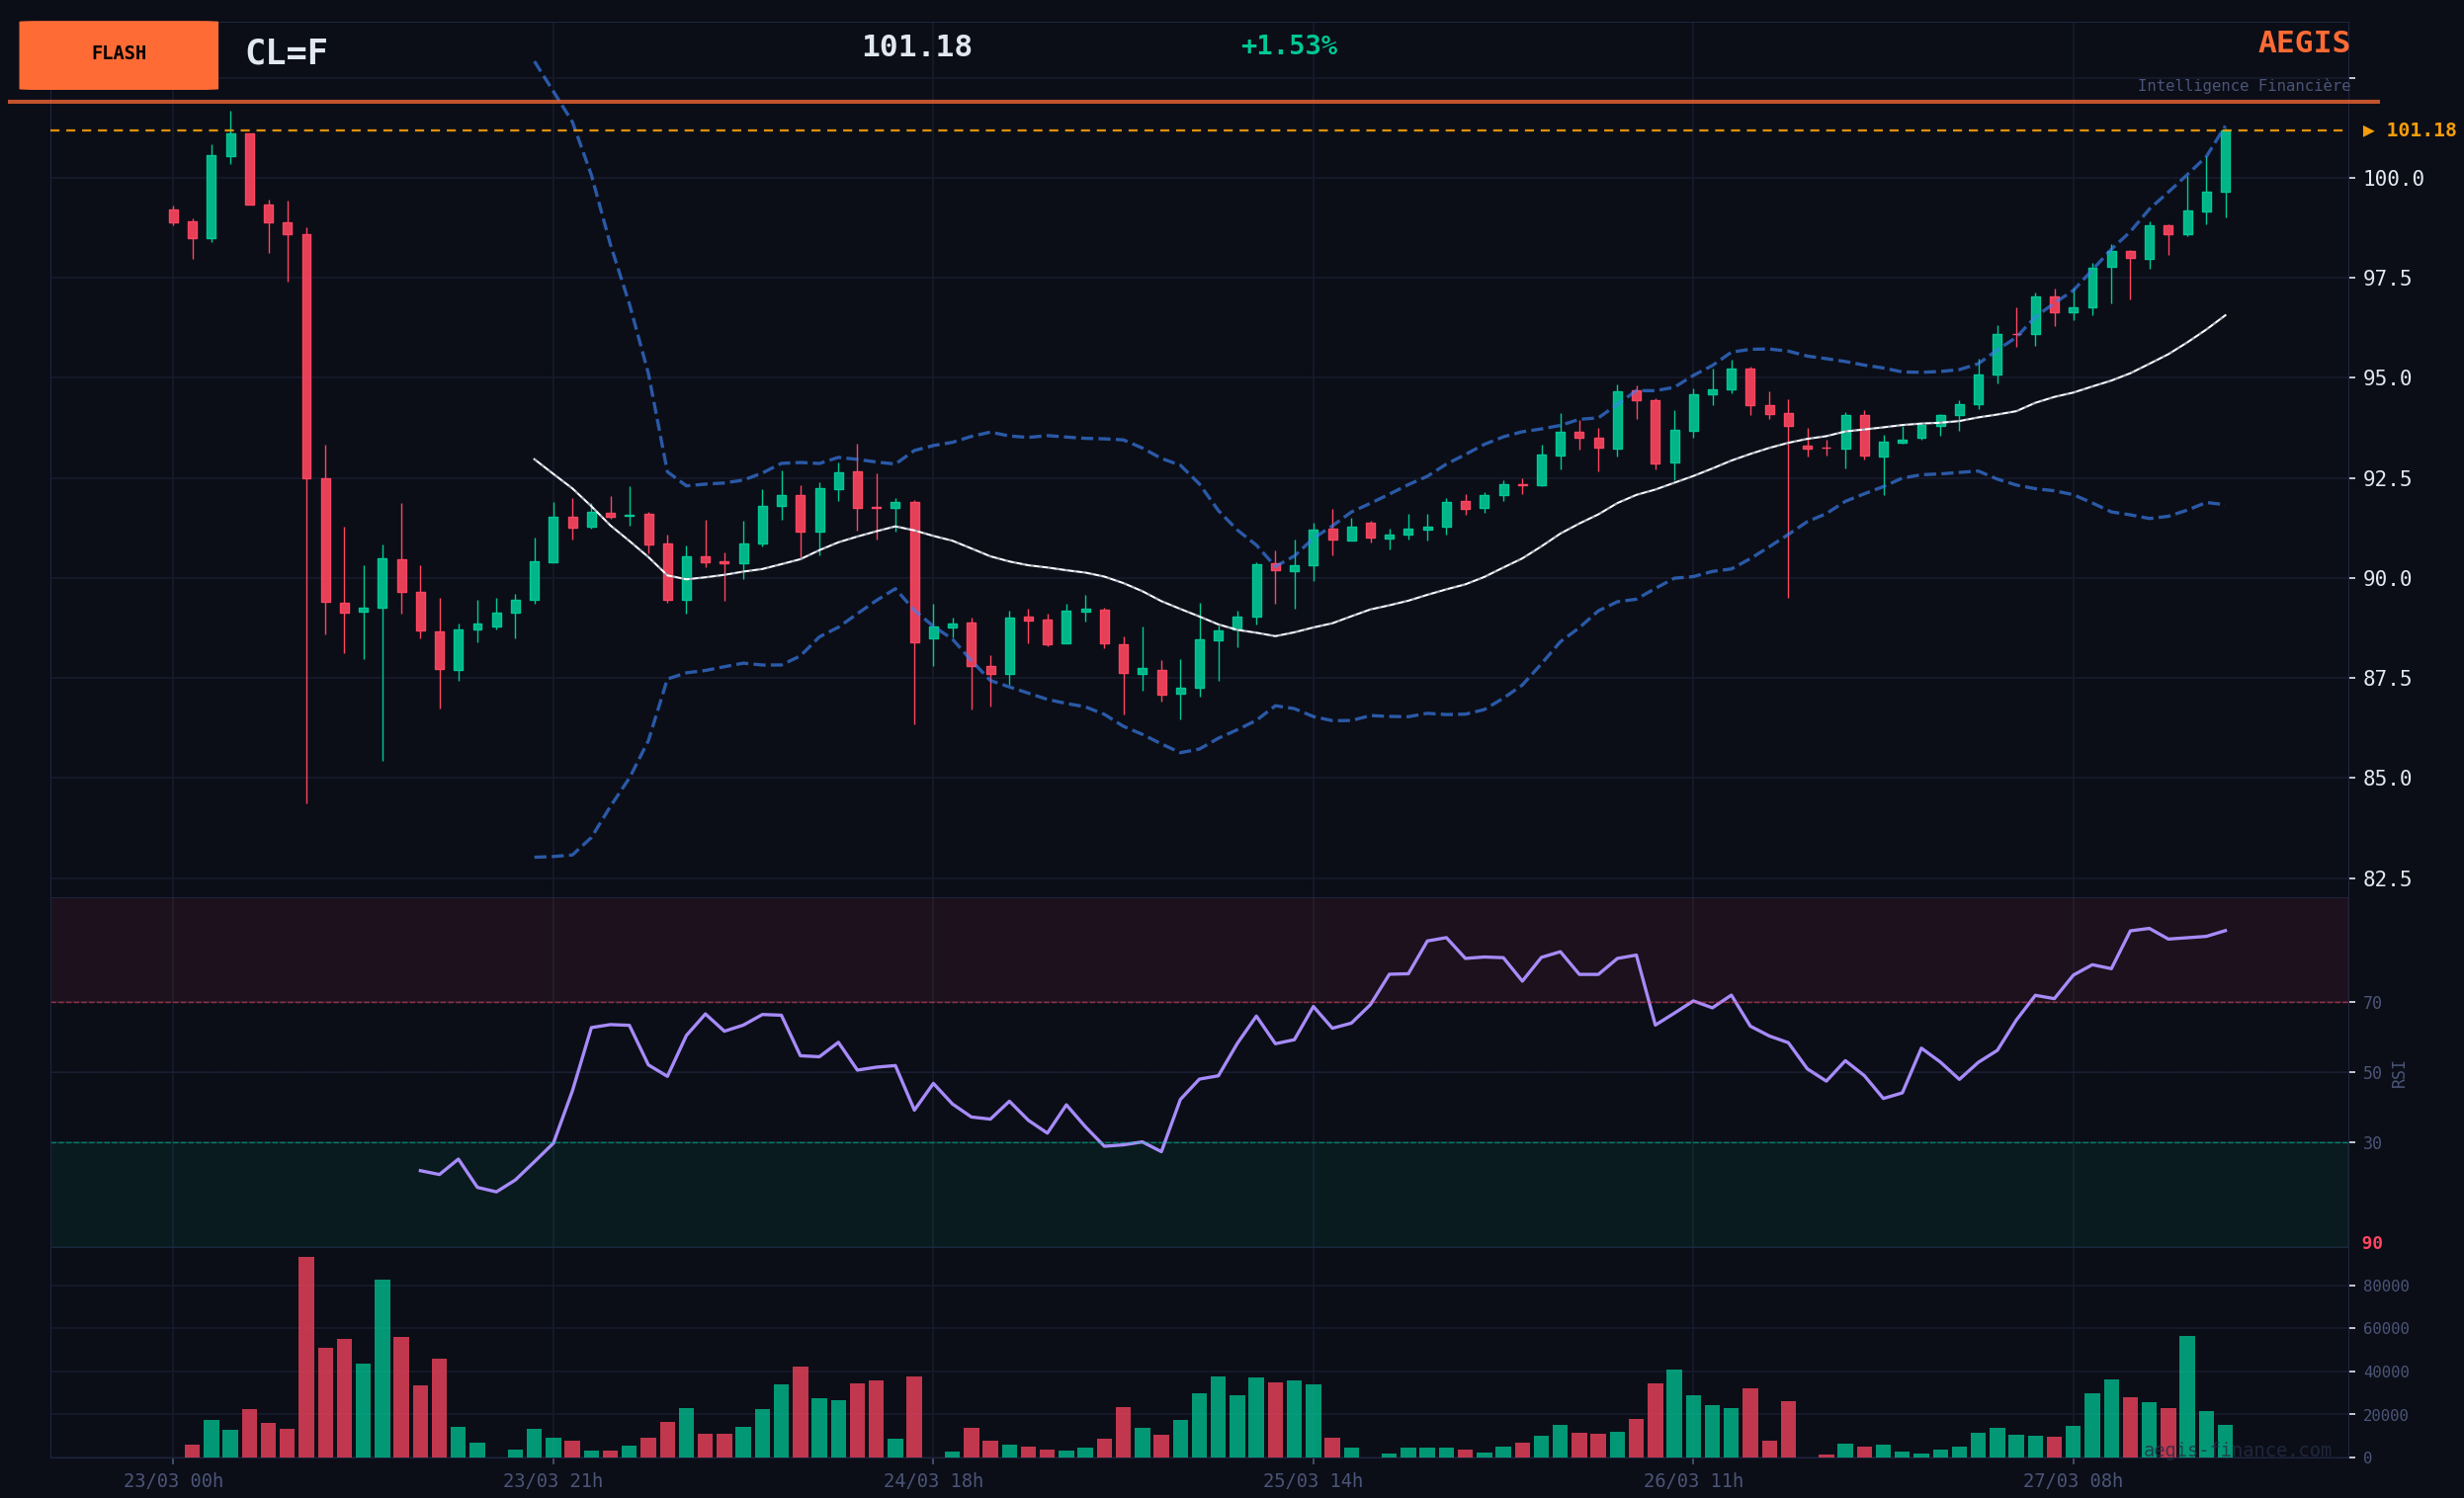Click the 23/03 00h date label
The height and width of the screenshot is (1498, 2464).
tap(173, 1481)
